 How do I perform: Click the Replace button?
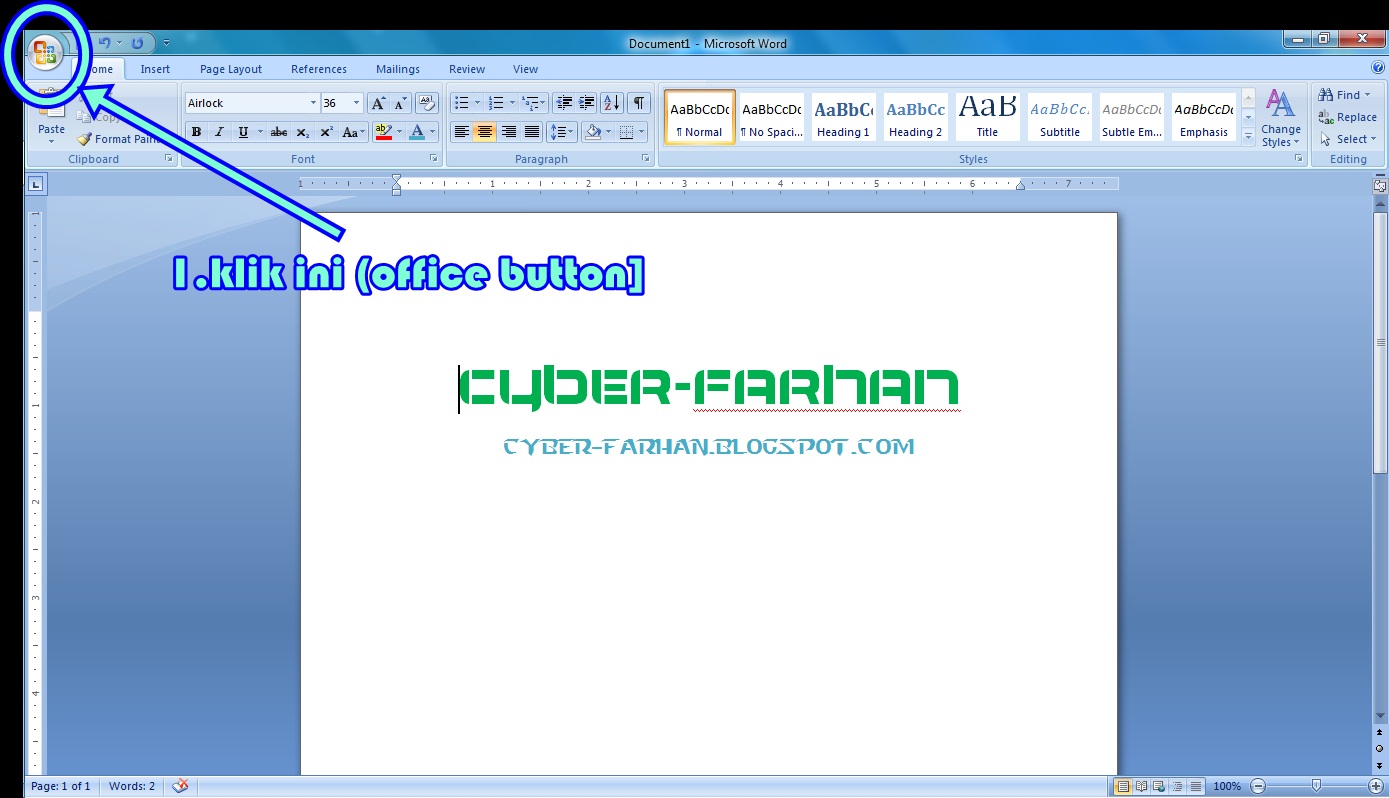[1348, 117]
